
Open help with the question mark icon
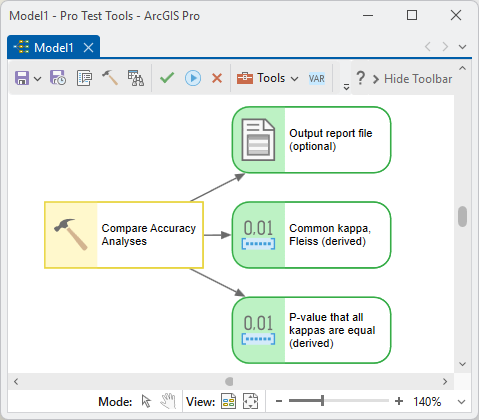point(360,78)
